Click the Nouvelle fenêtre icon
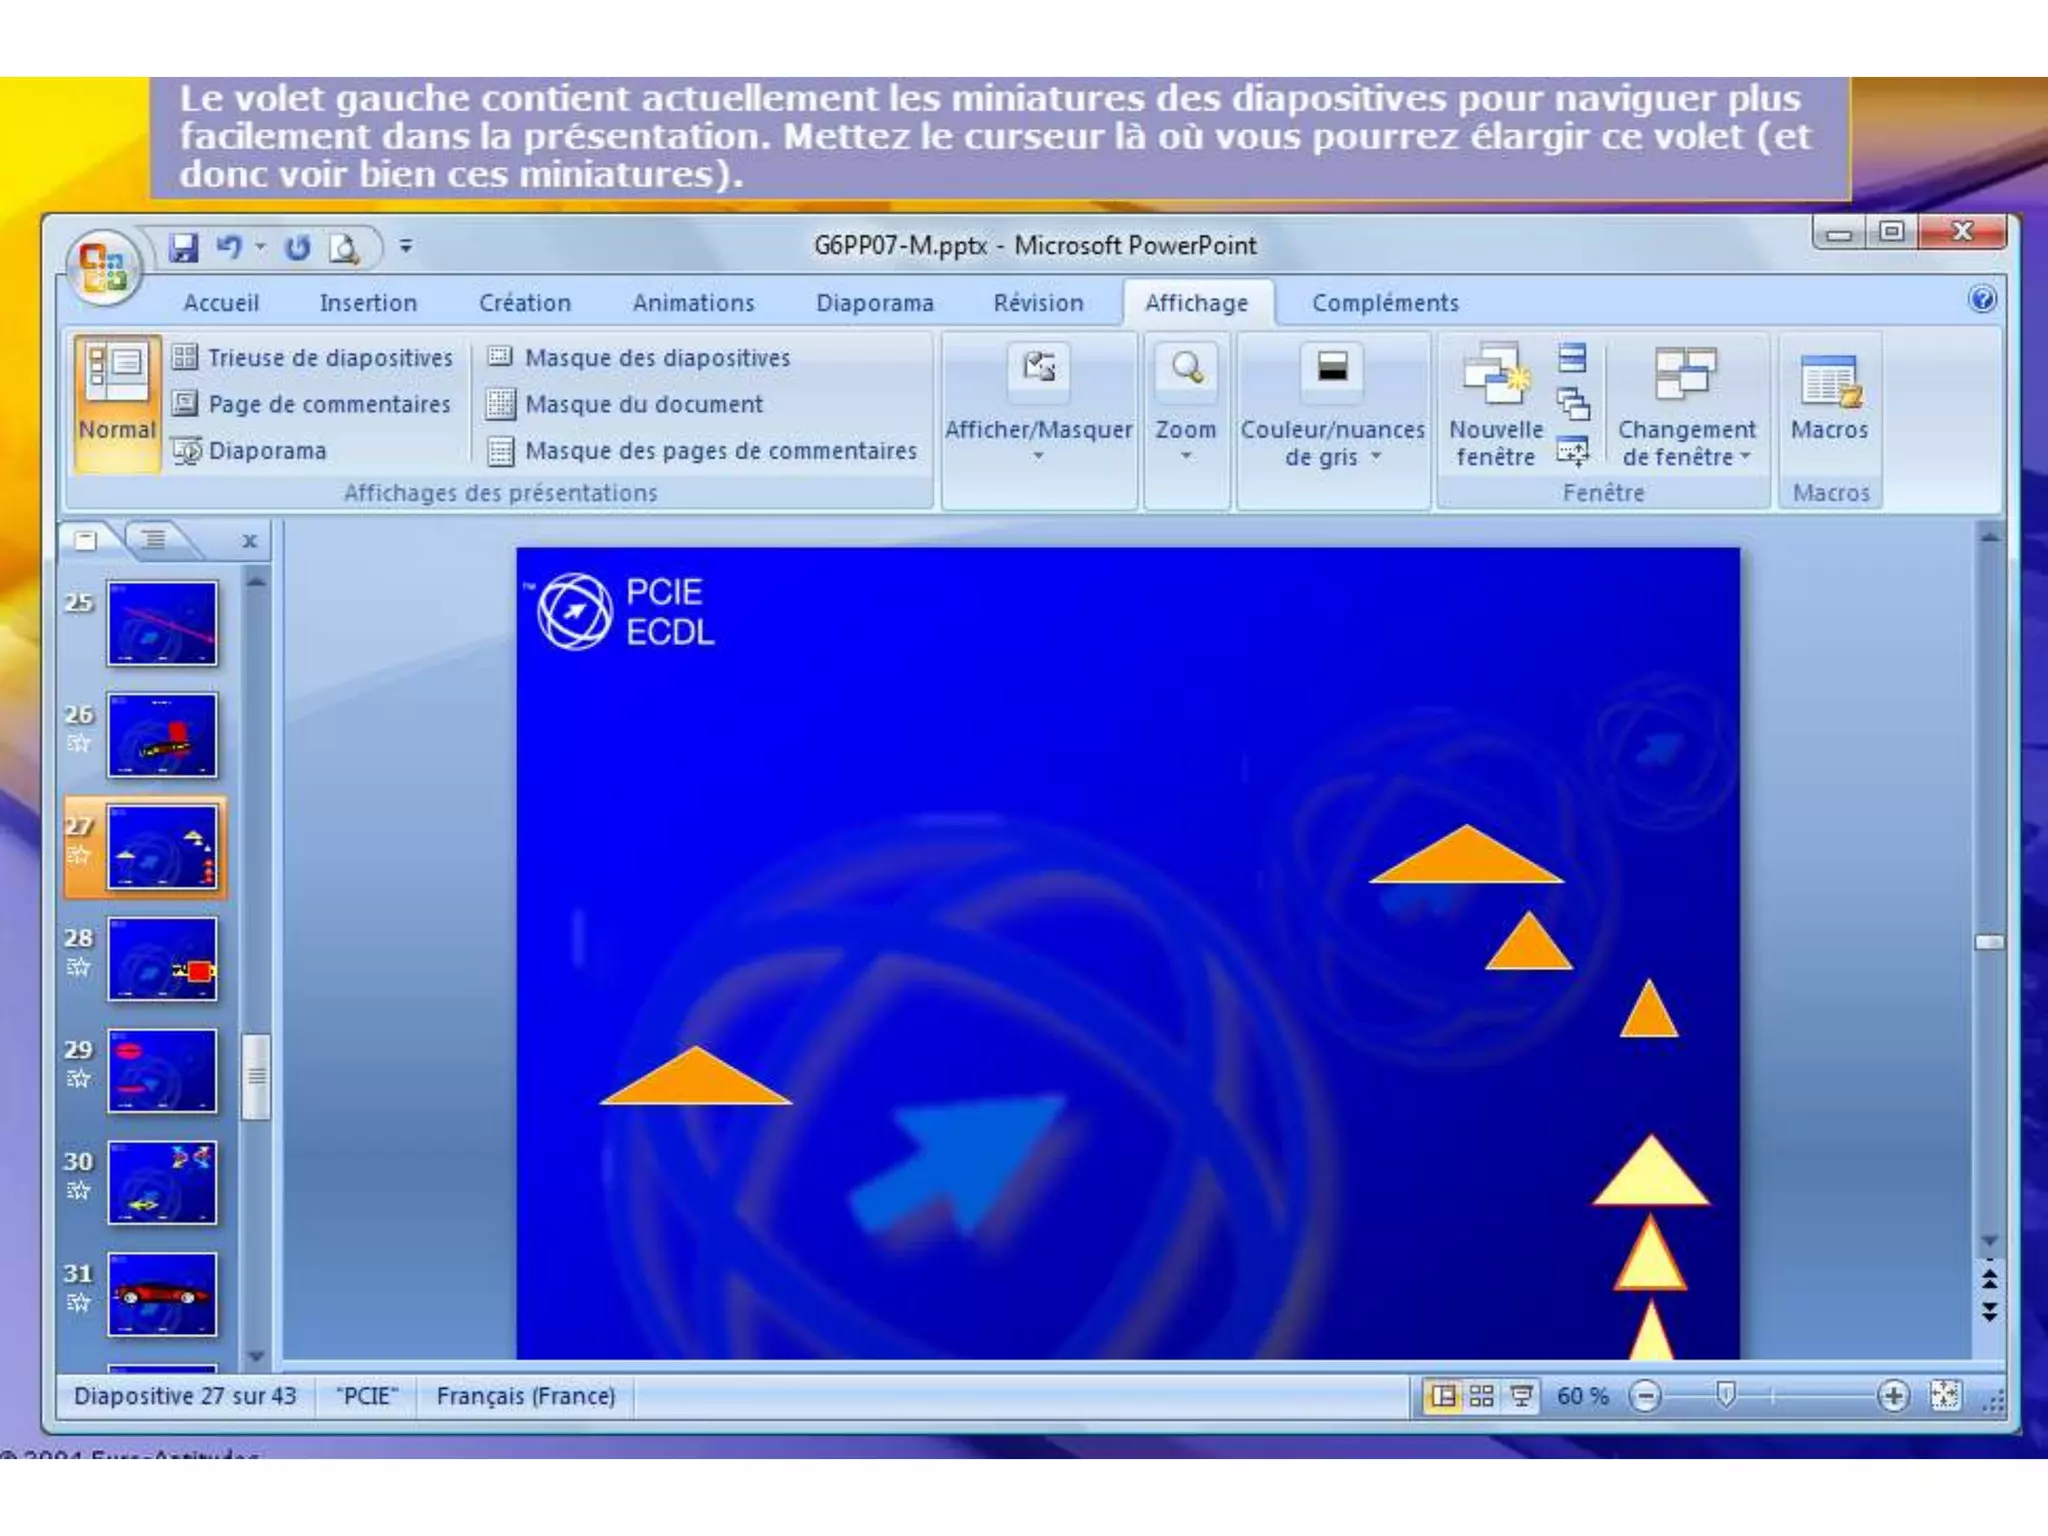Screen dimensions: 2048x1536 pos(1495,374)
